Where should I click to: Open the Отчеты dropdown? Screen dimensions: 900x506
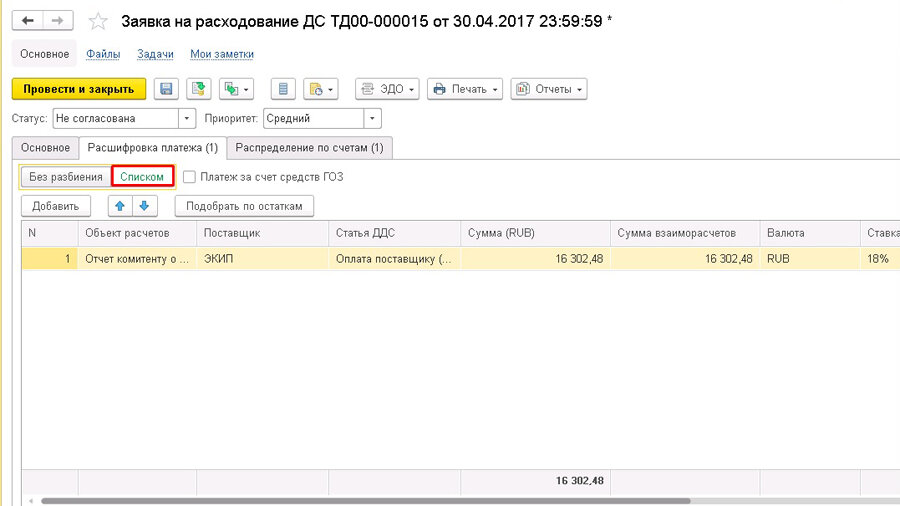pyautogui.click(x=549, y=89)
